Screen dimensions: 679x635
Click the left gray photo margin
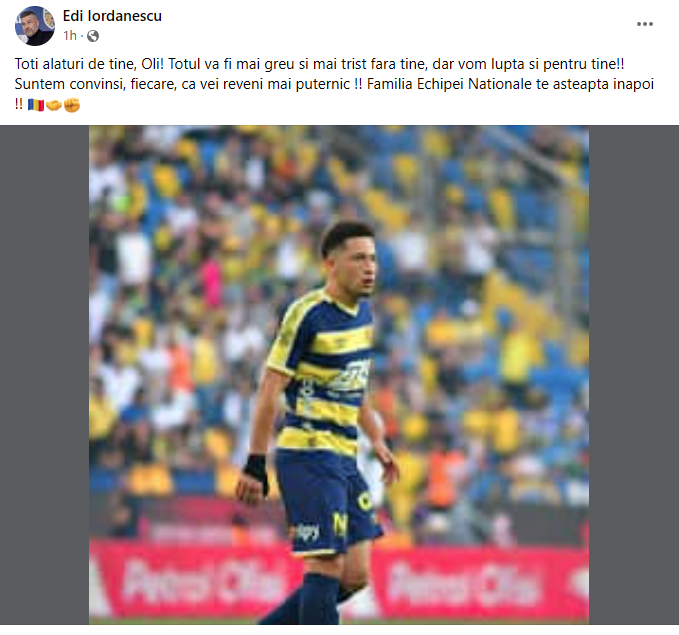[x=45, y=375]
